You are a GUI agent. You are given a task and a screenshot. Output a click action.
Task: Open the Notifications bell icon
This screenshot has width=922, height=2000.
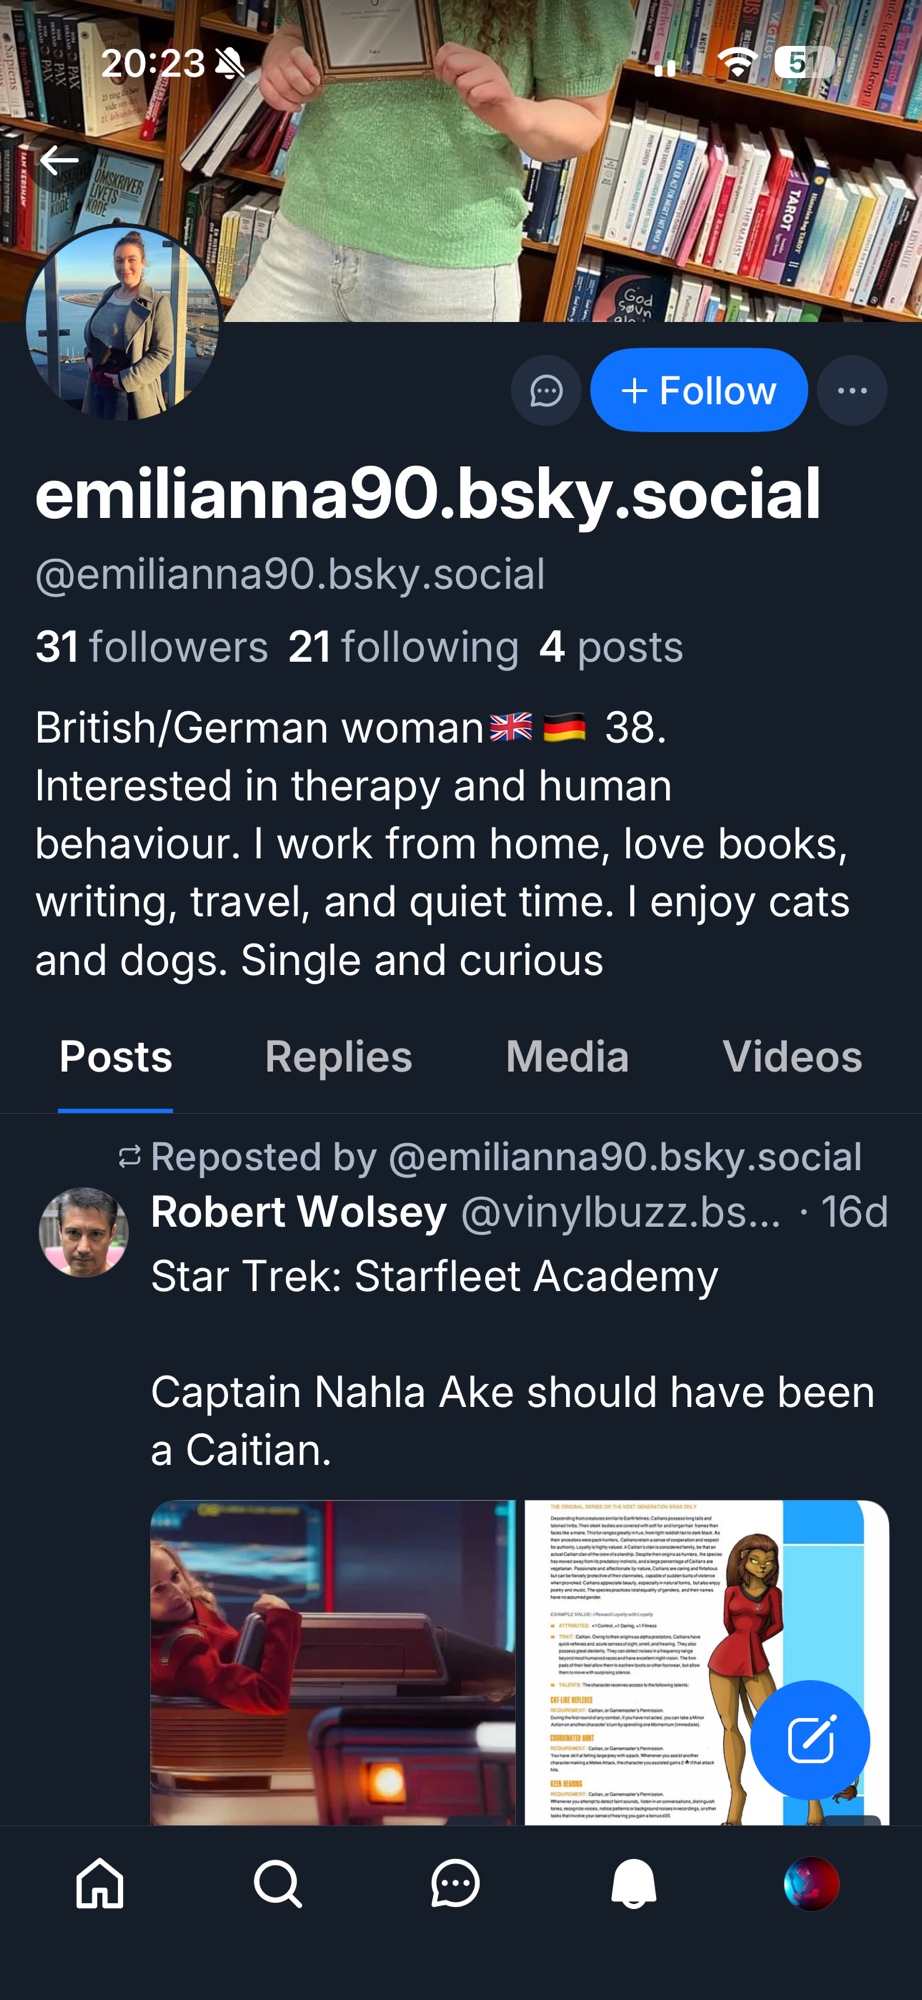(633, 1885)
